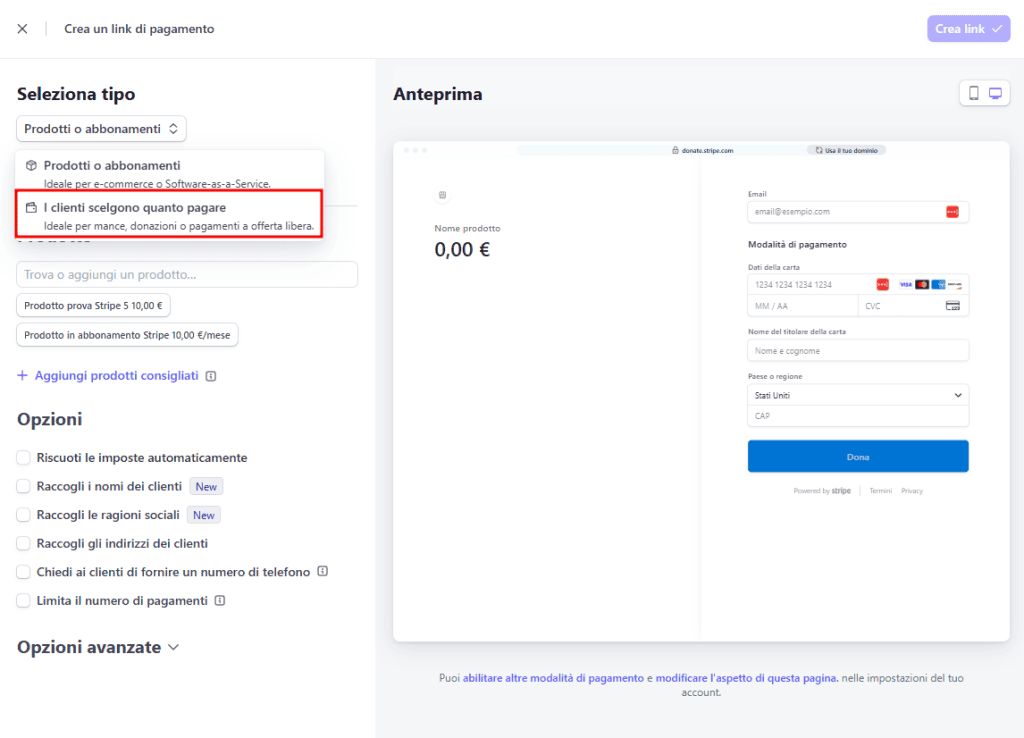Open the Stati Uniti country dropdown

coord(857,395)
